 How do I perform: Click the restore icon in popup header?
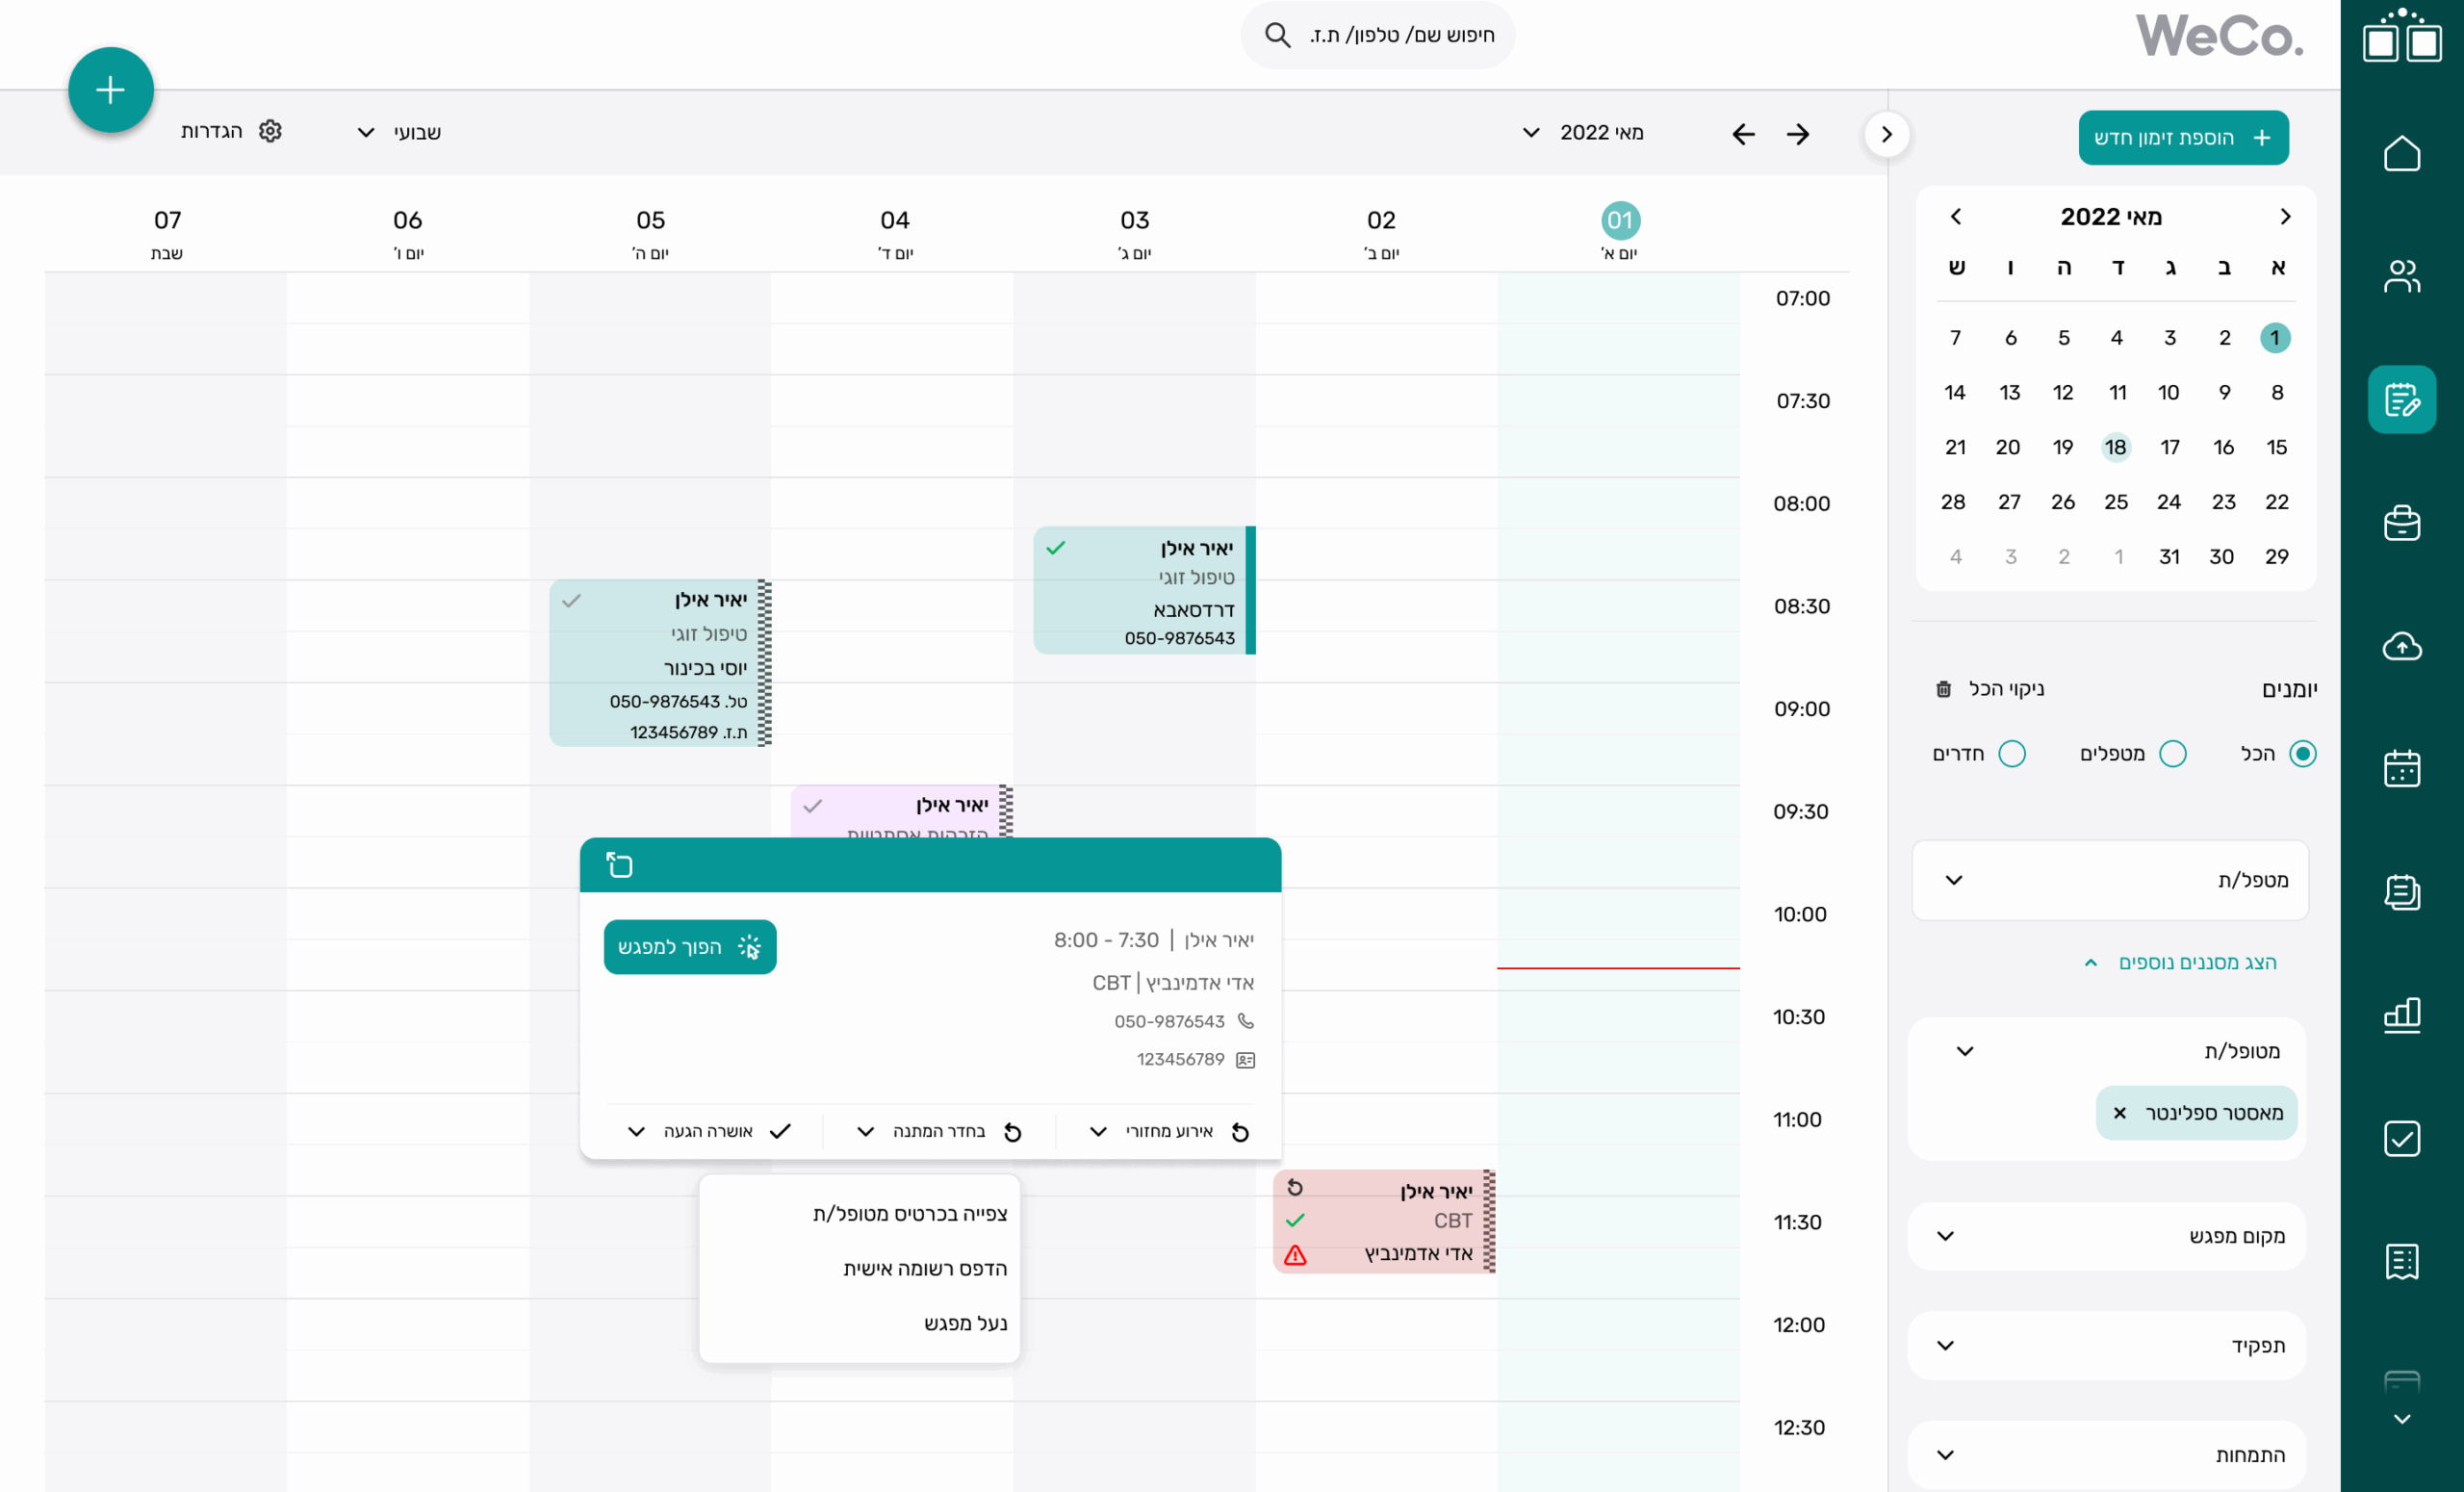pyautogui.click(x=619, y=864)
